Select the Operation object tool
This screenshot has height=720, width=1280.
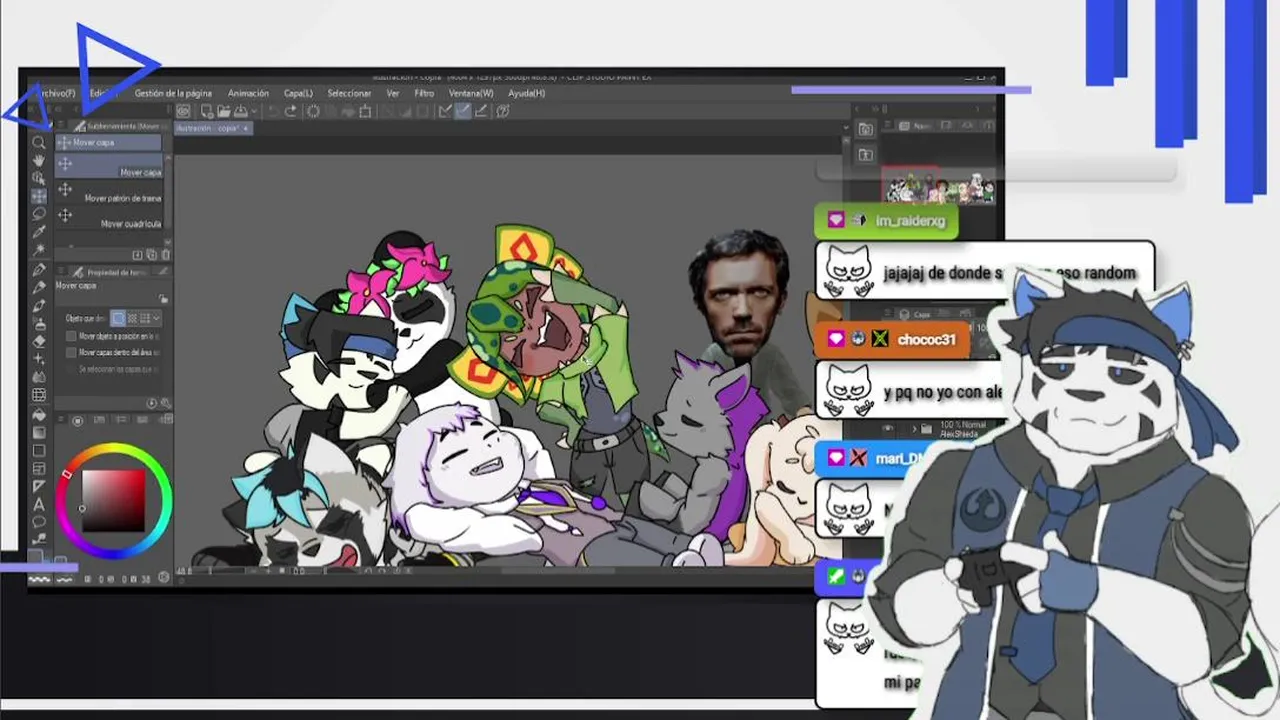39,178
